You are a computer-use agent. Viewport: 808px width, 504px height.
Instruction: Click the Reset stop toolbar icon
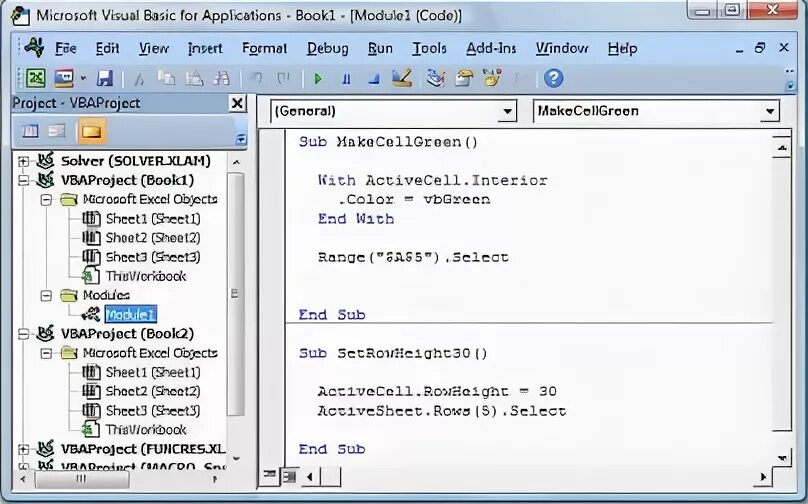pos(374,79)
